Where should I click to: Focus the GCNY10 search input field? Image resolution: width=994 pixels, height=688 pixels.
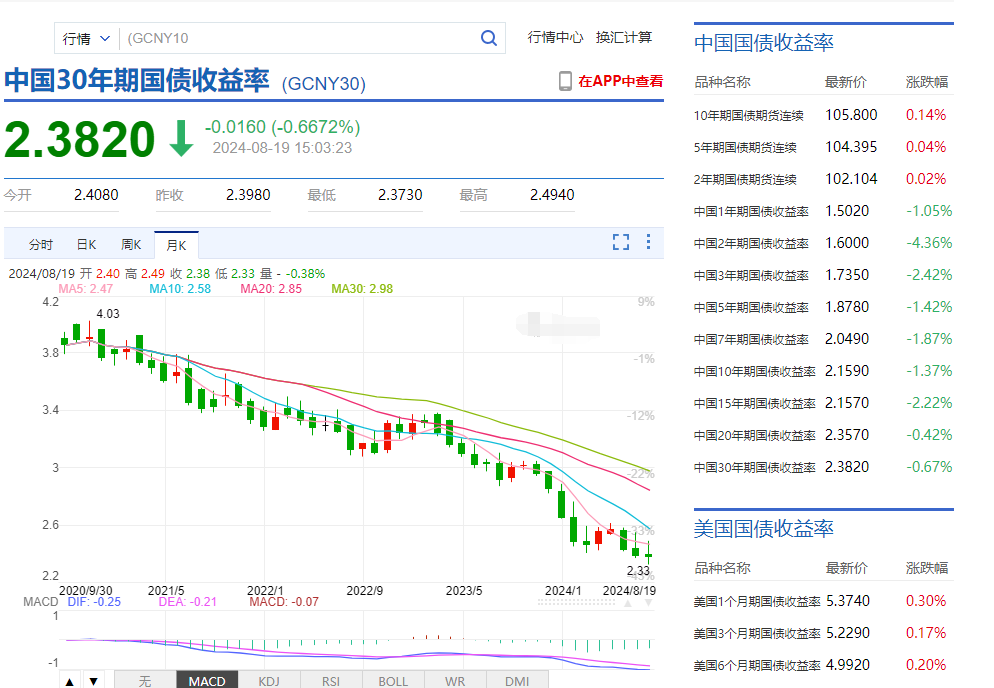[x=298, y=39]
